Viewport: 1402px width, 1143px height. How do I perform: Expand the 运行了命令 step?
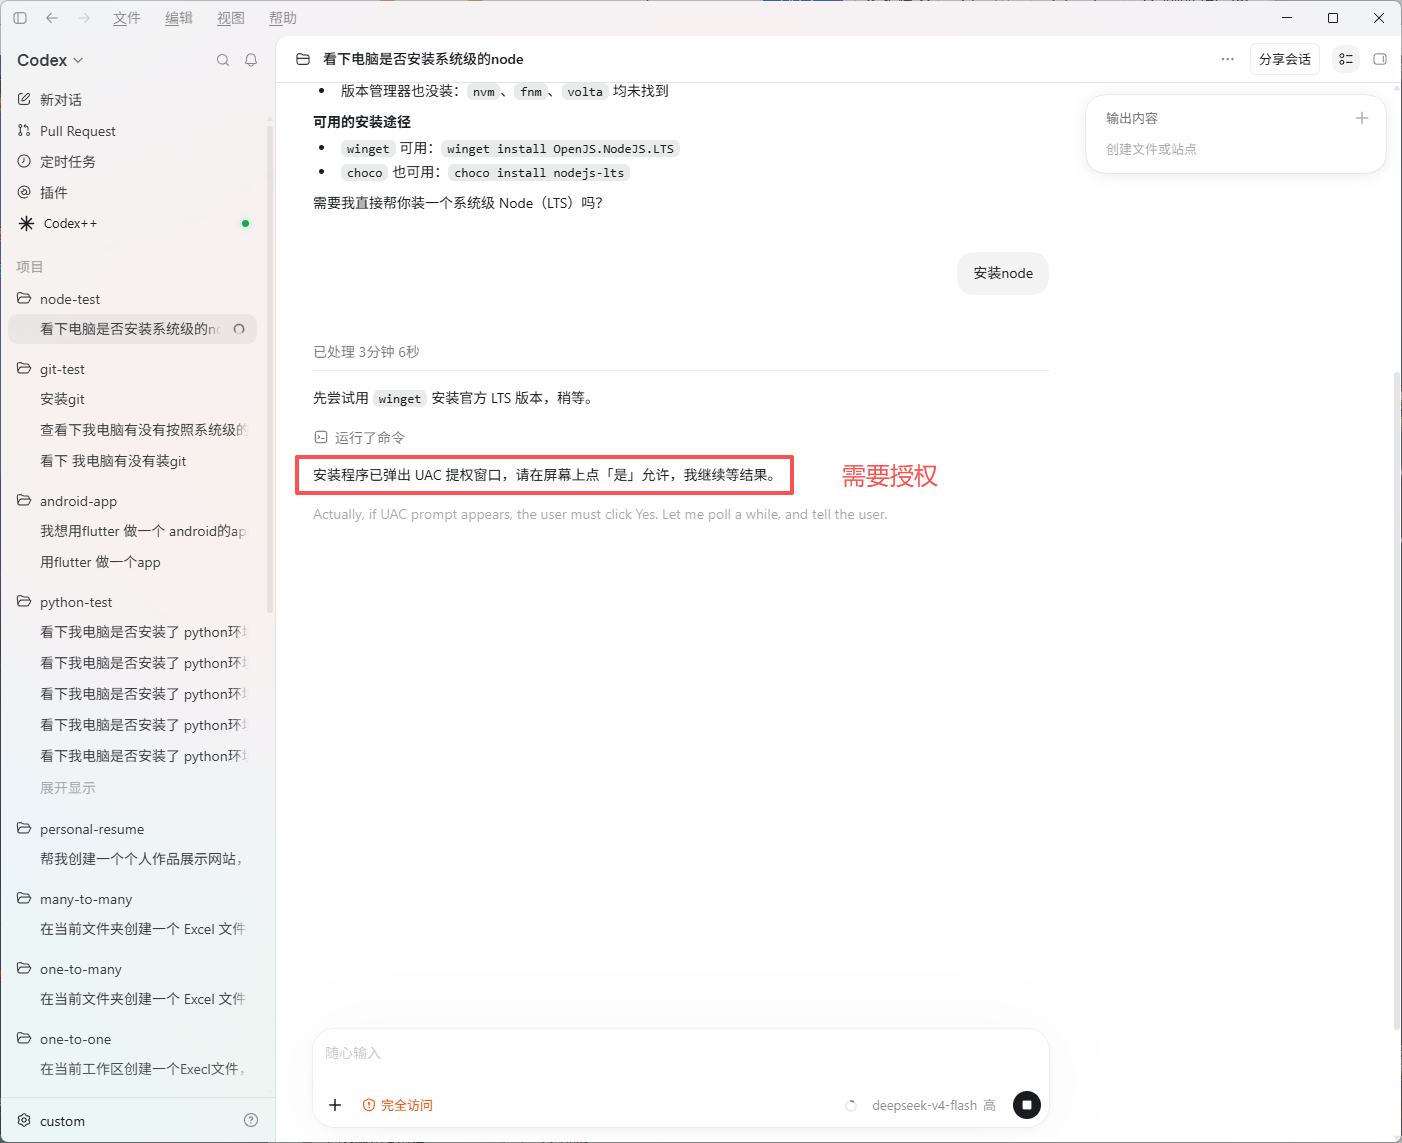[360, 438]
